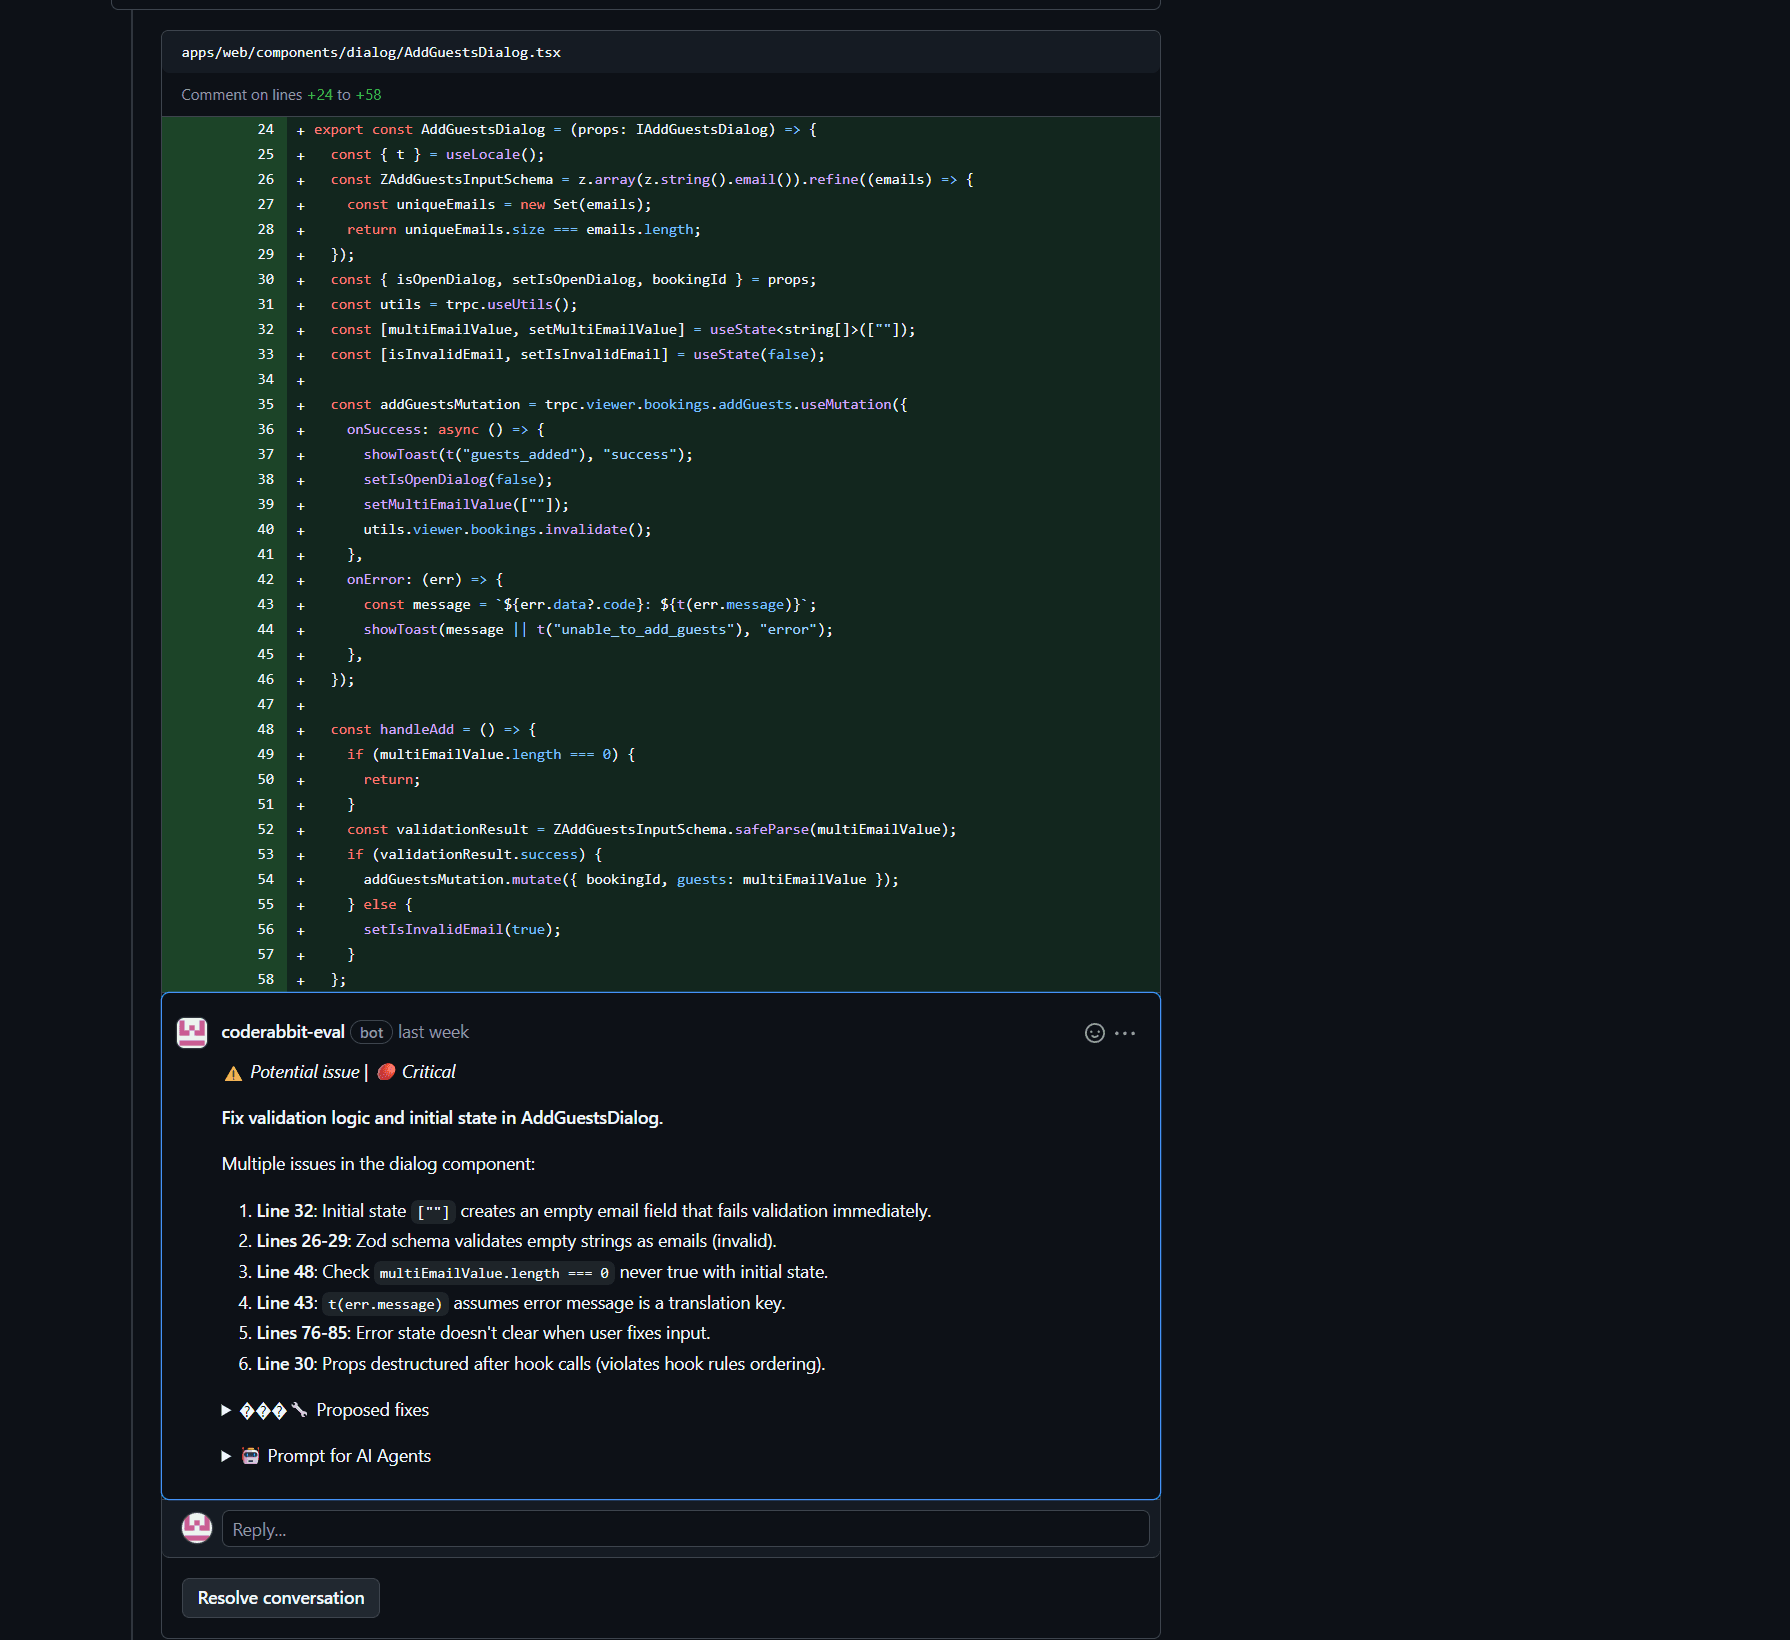1790x1640 pixels.
Task: Click line number 32 in the diff
Action: coord(265,329)
